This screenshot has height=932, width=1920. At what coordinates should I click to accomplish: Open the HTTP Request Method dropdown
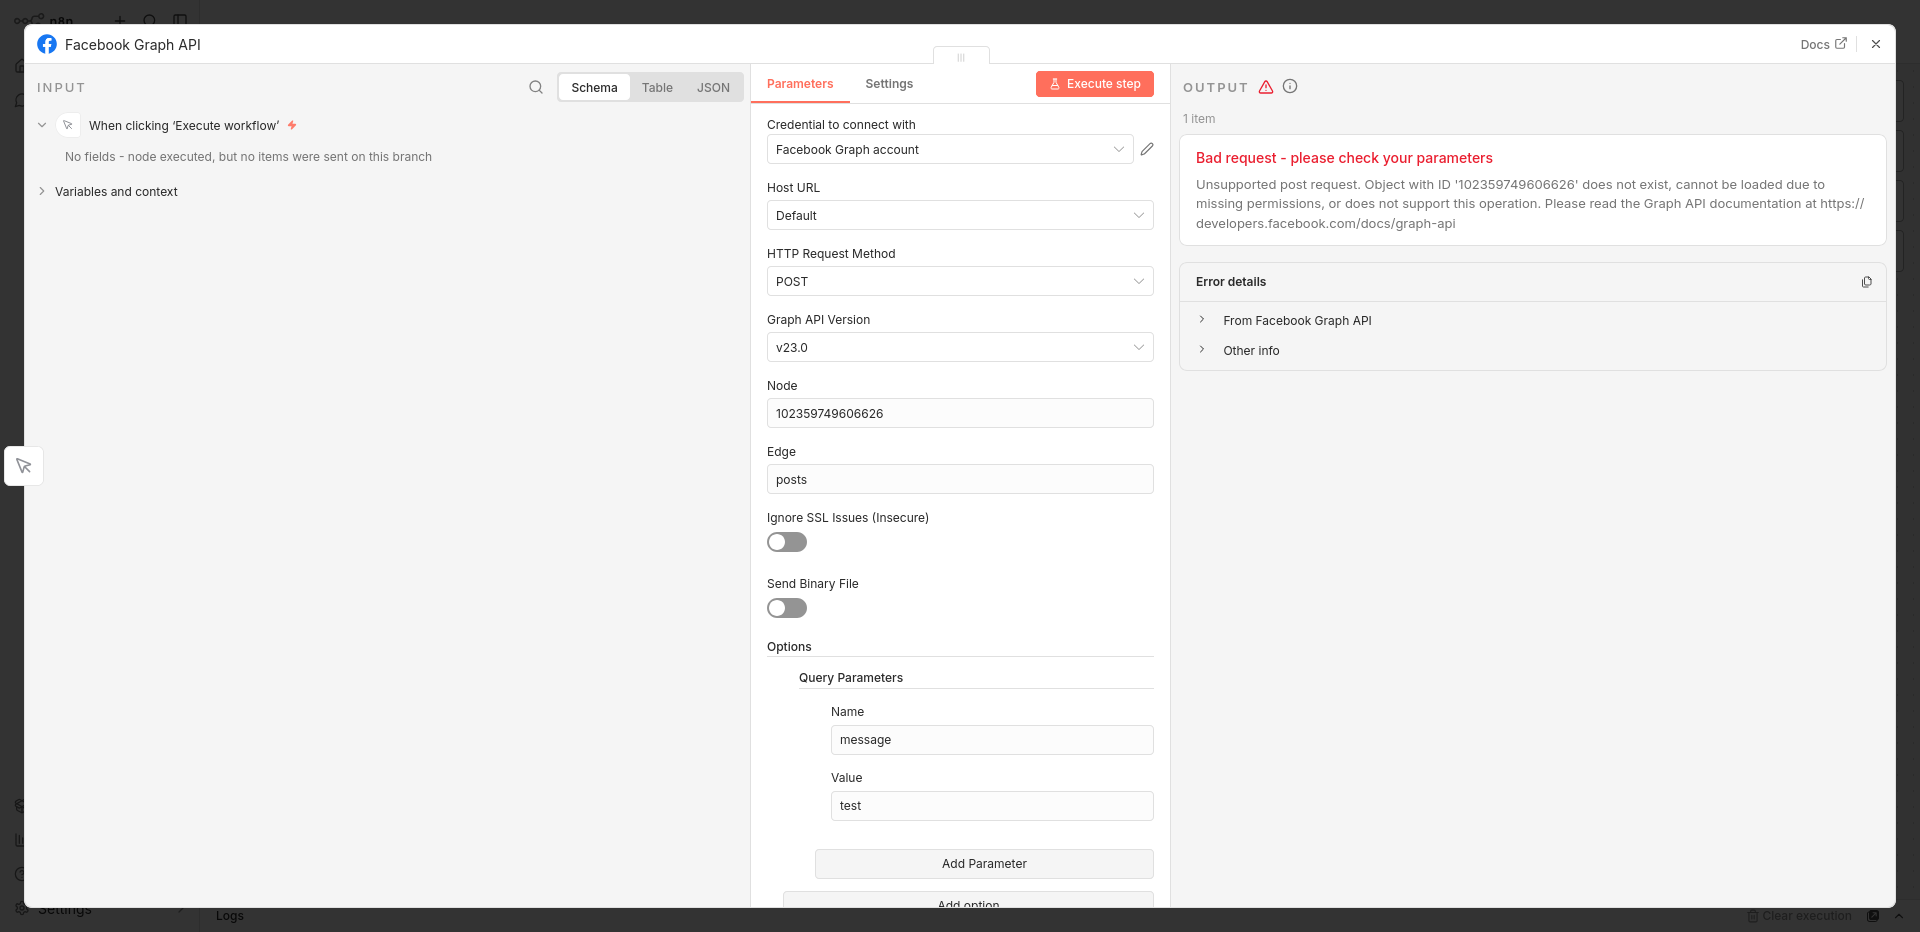pyautogui.click(x=959, y=281)
